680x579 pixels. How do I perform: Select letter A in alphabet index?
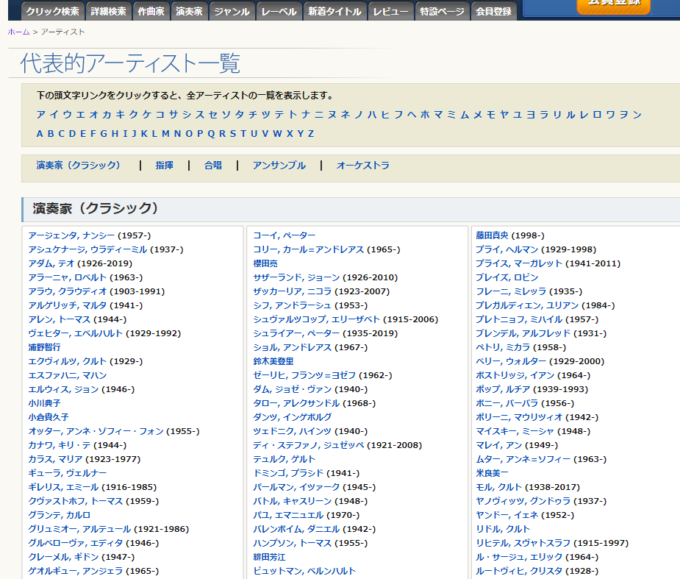click(x=41, y=134)
